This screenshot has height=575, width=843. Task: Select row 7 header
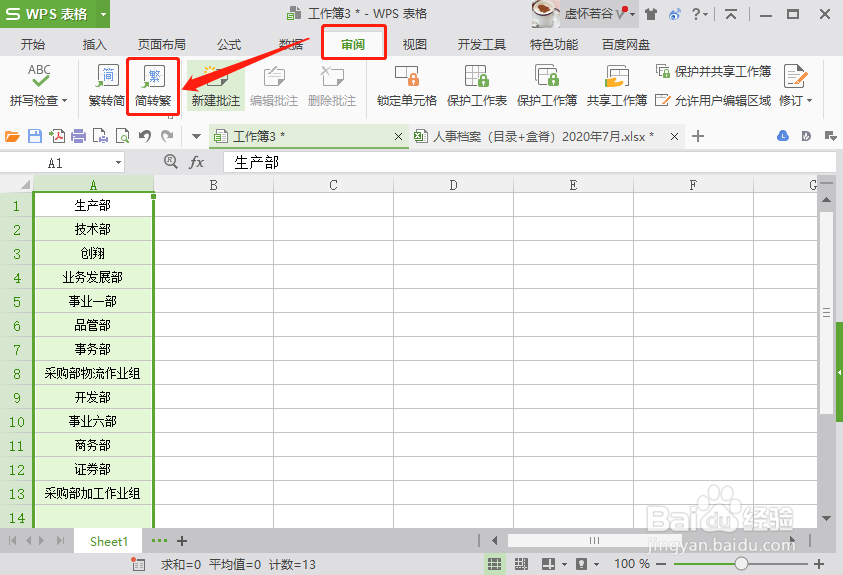(x=17, y=350)
